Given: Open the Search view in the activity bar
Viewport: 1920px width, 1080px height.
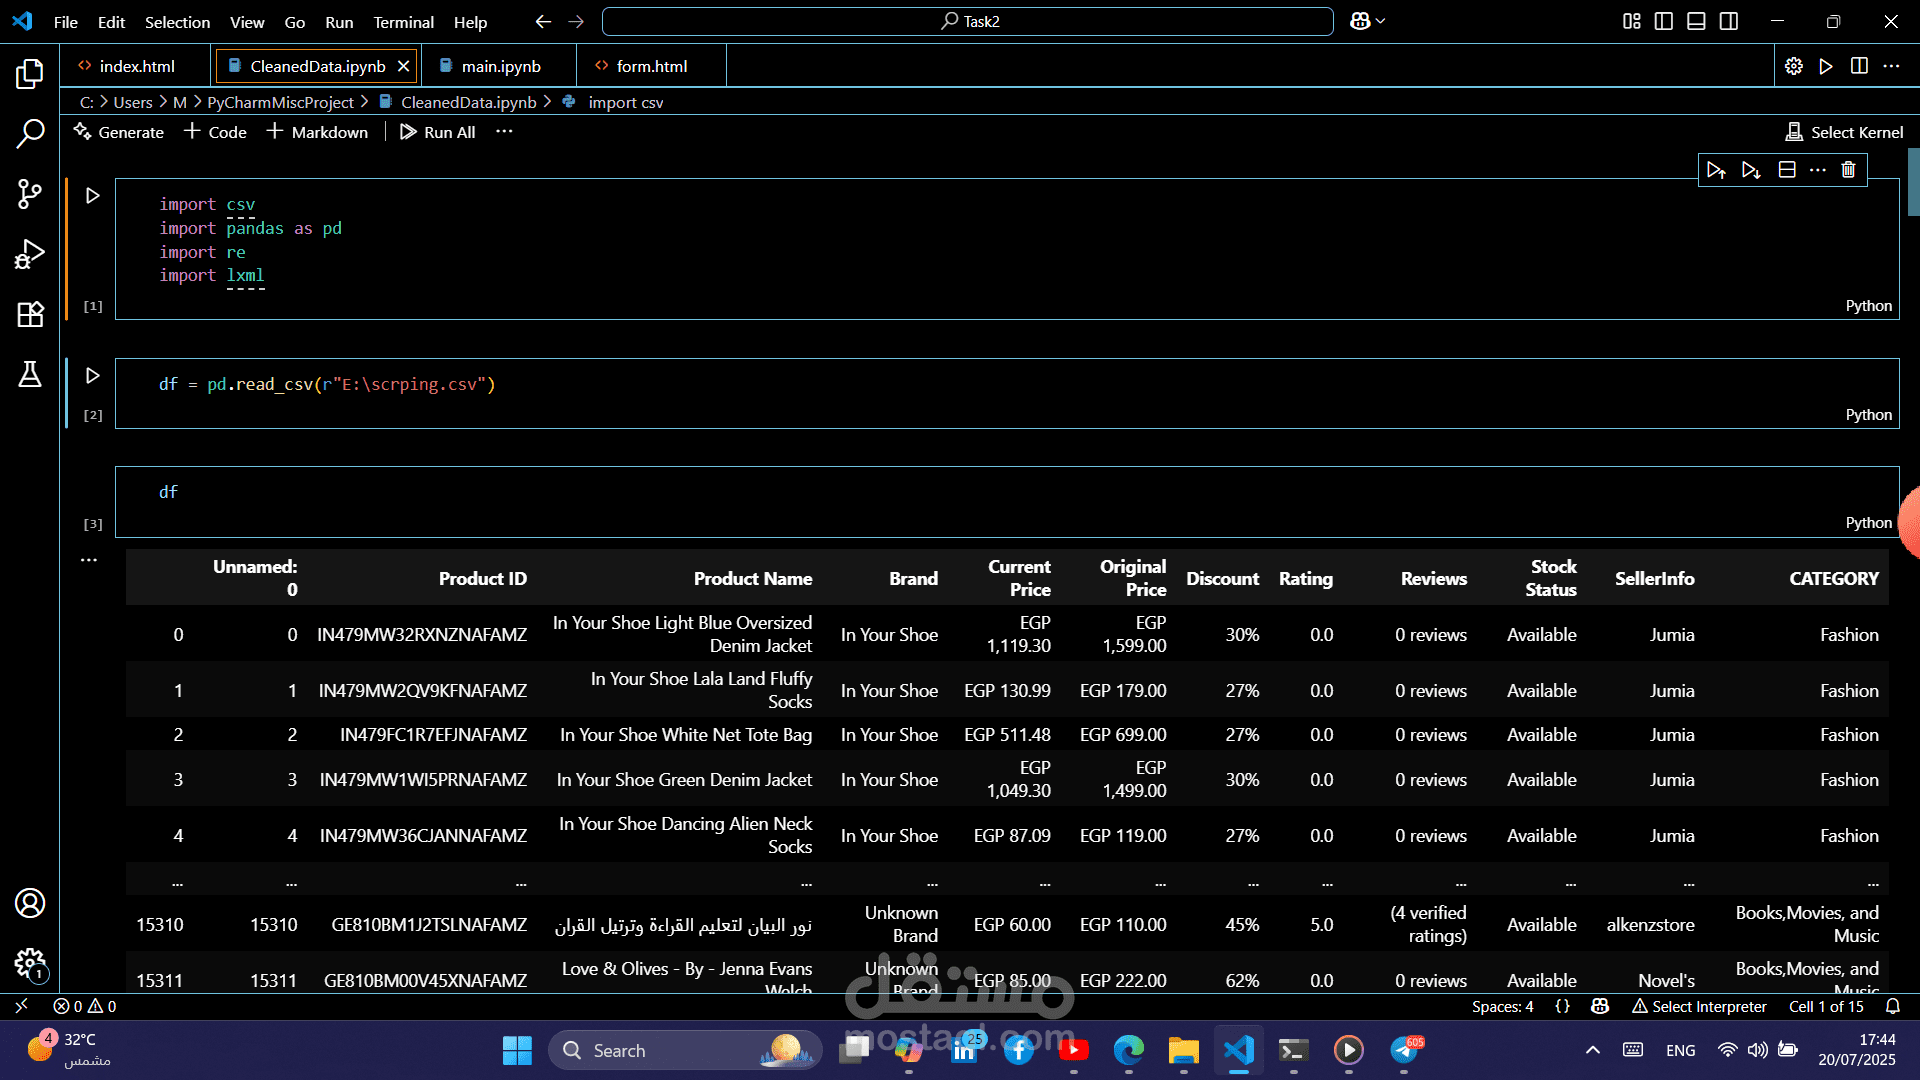Looking at the screenshot, I should pyautogui.click(x=30, y=133).
